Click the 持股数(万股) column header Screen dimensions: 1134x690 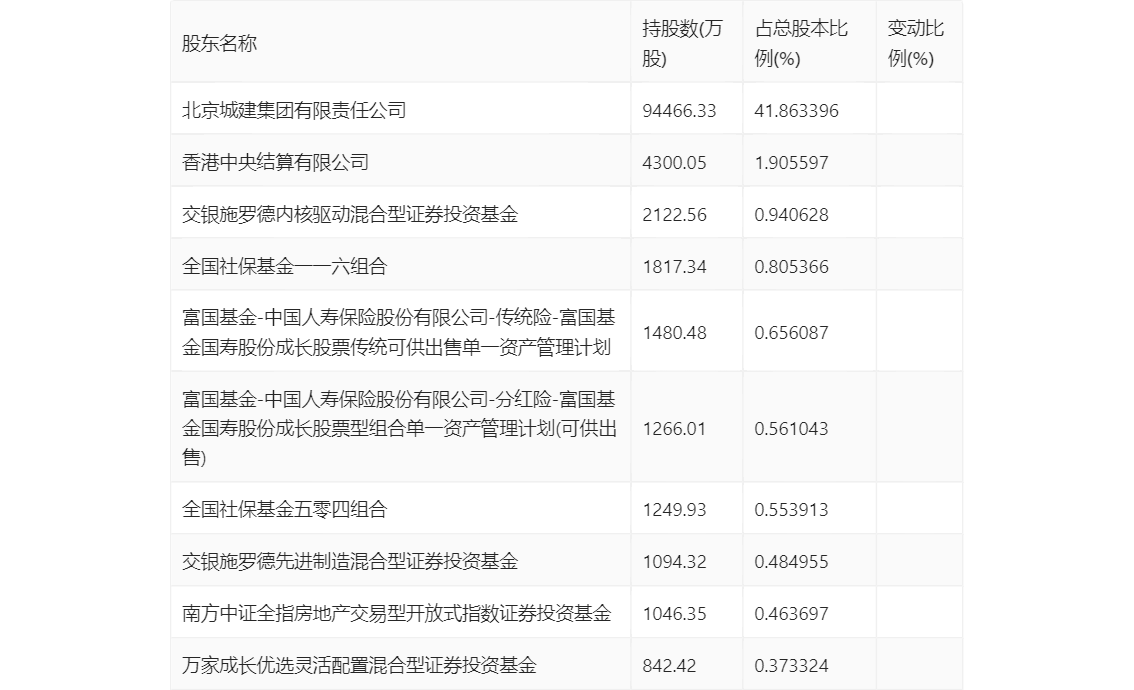[682, 43]
